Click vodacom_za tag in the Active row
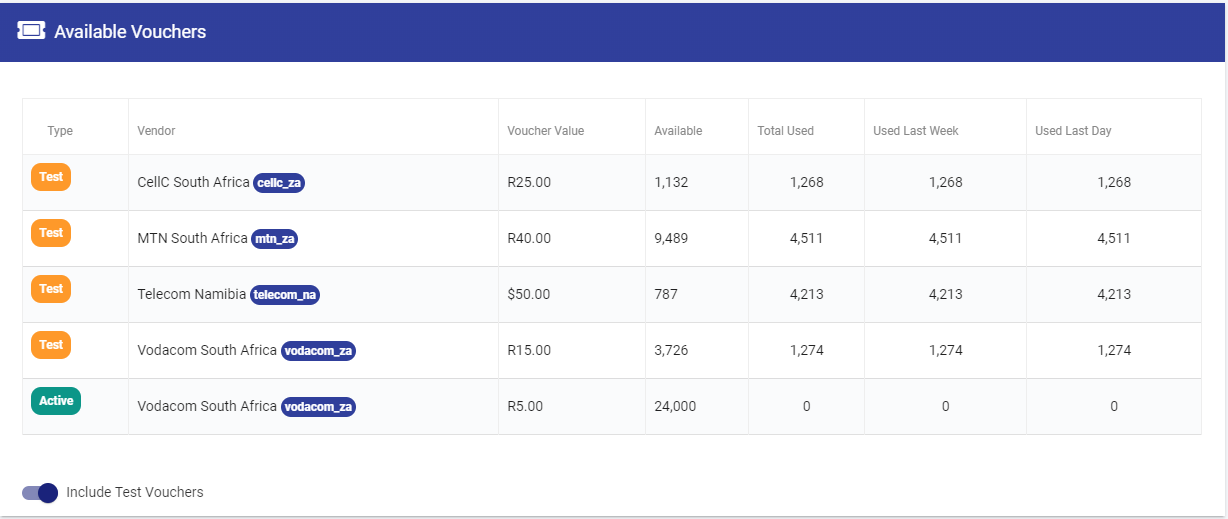The image size is (1228, 519). coord(318,407)
